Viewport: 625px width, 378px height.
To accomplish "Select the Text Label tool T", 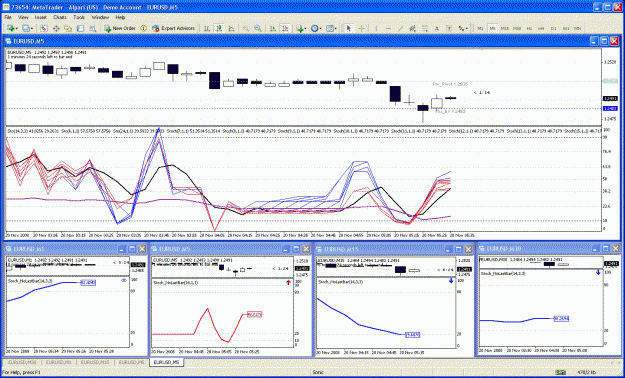I will pos(449,28).
